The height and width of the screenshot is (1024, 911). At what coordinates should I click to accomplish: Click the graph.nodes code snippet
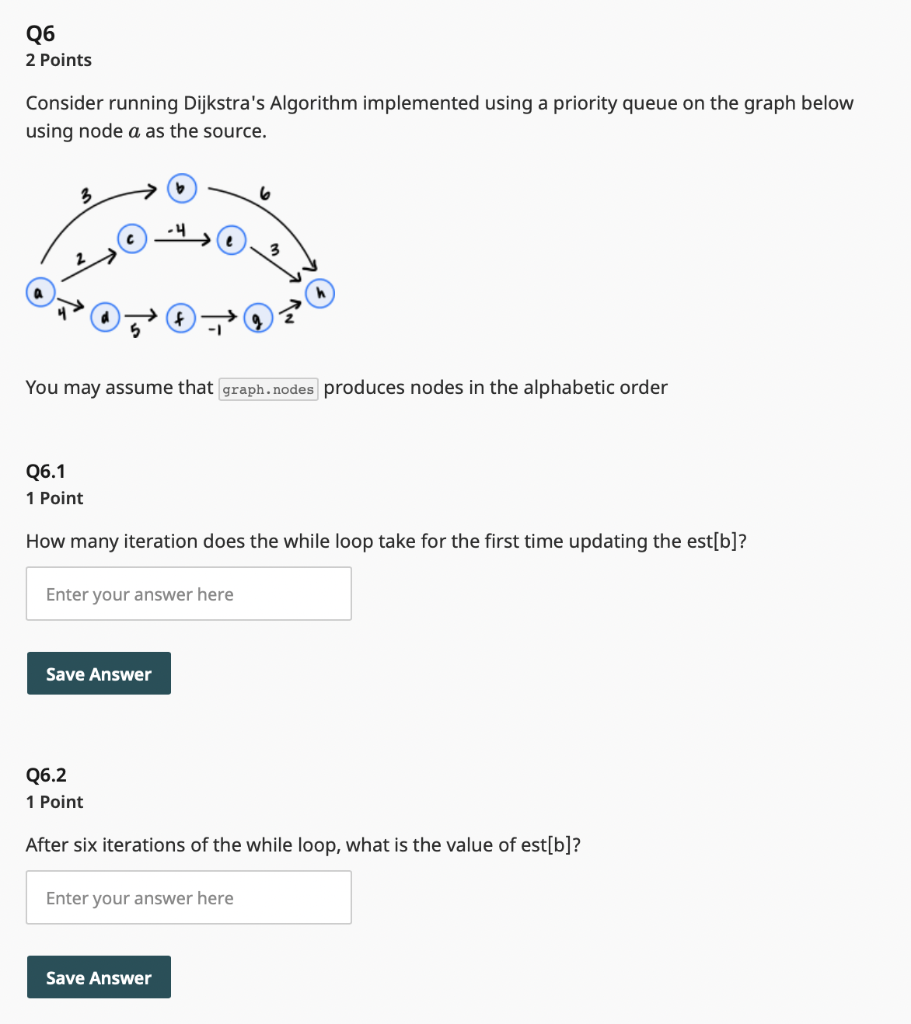tap(267, 389)
